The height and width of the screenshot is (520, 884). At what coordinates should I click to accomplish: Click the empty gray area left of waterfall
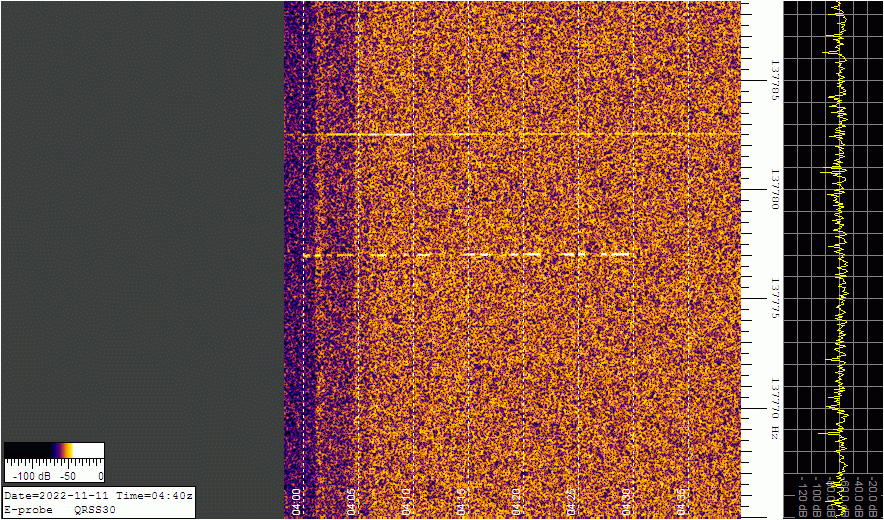[x=140, y=220]
